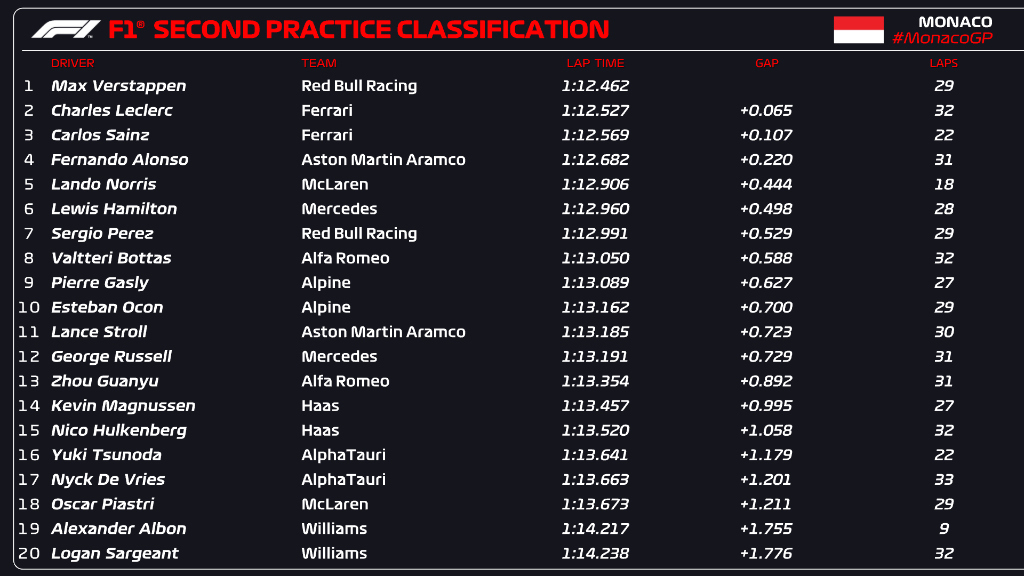Click the Monaco flag icon
This screenshot has width=1024, height=576.
(x=858, y=30)
